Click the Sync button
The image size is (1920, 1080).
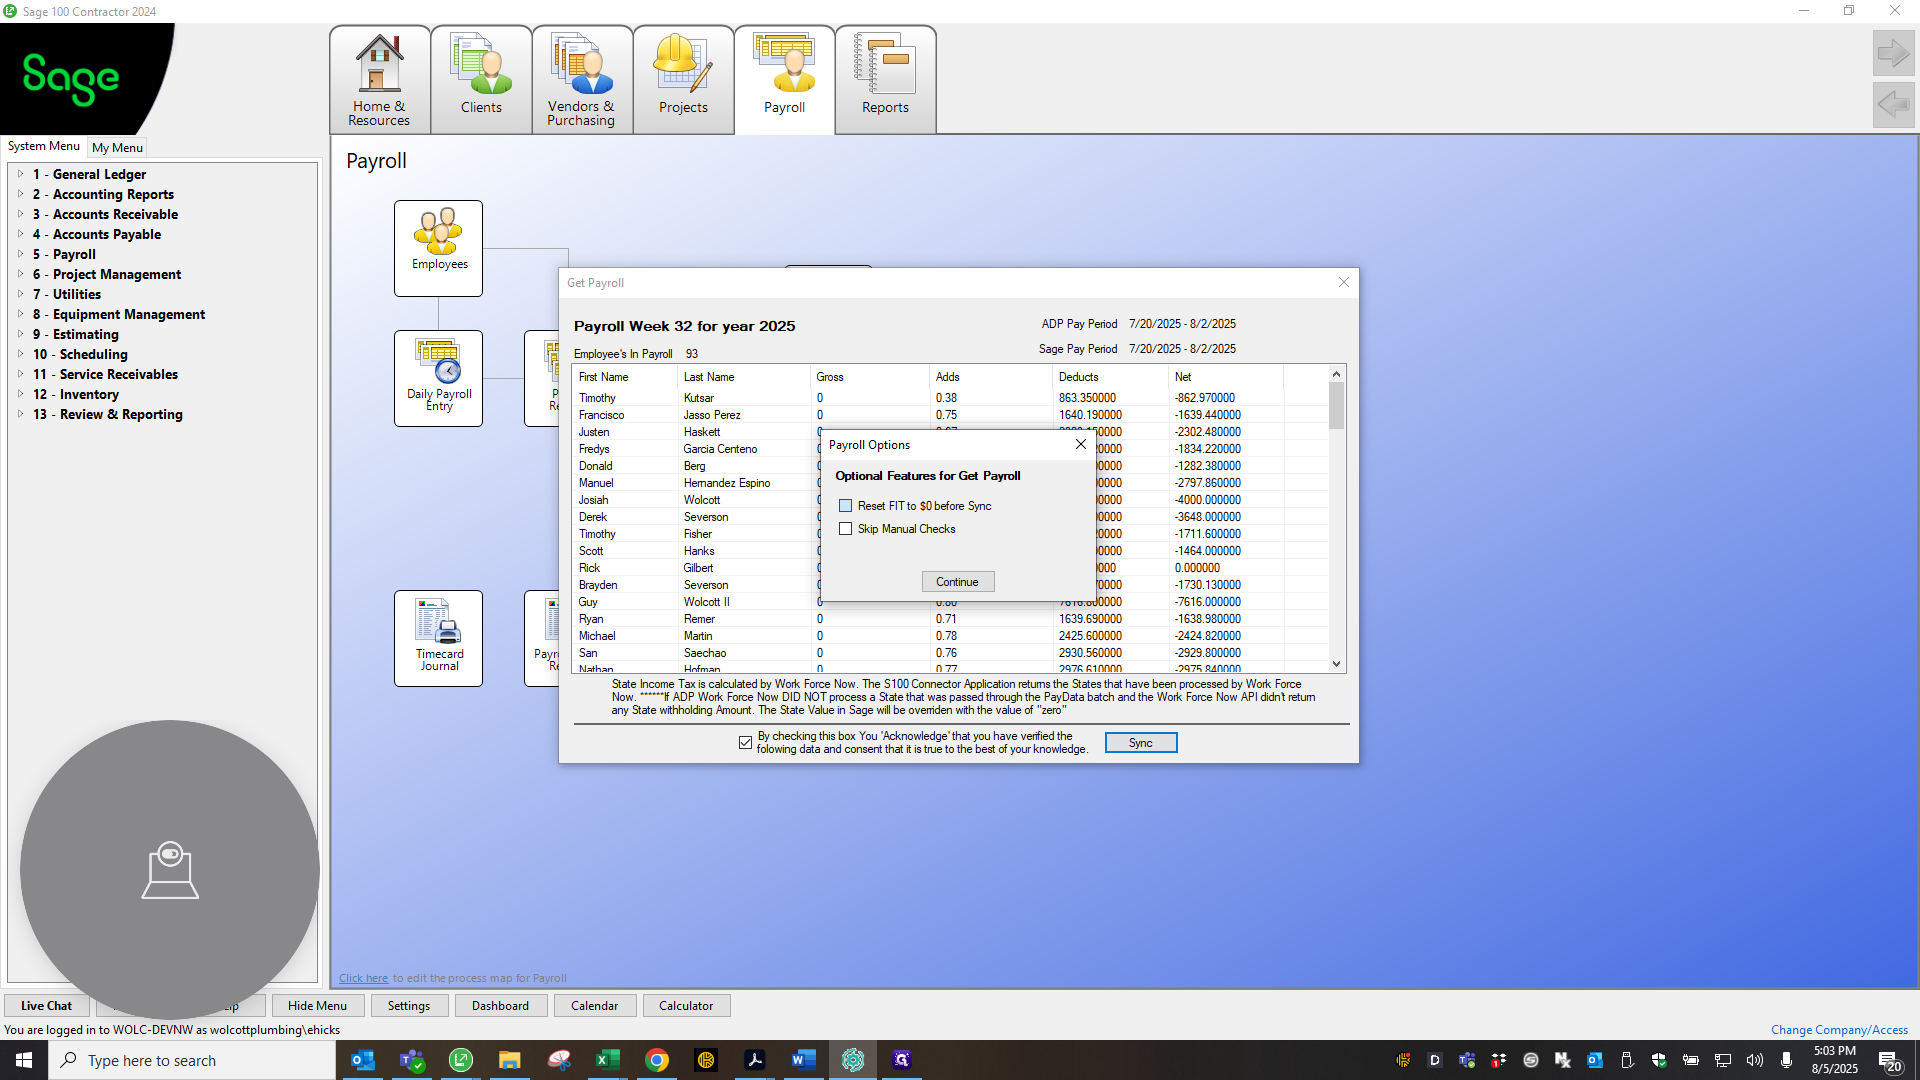(x=1141, y=743)
